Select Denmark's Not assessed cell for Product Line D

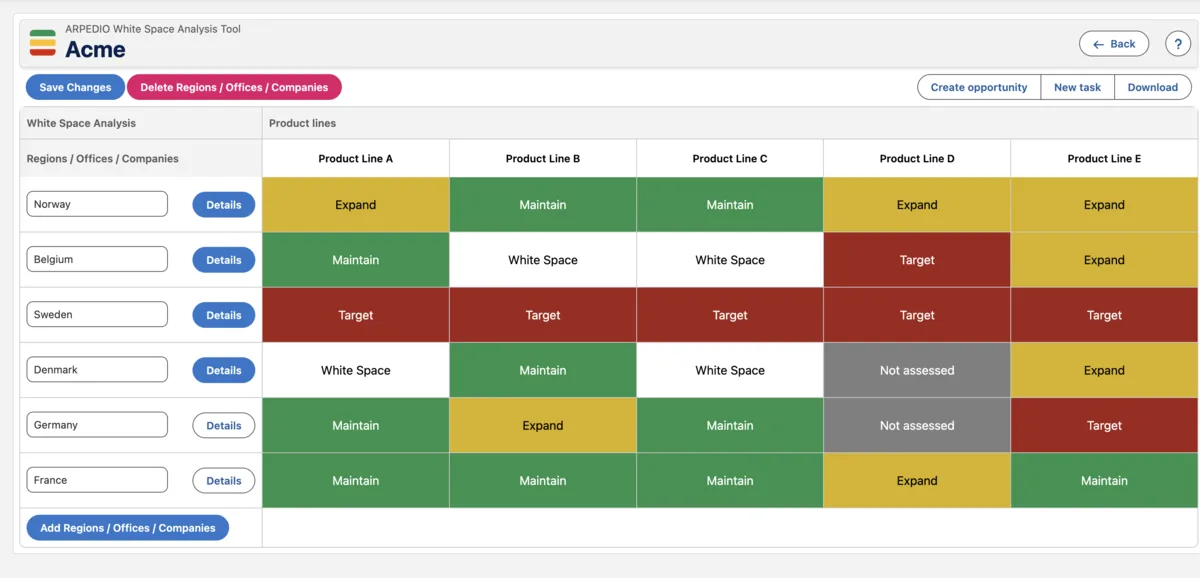click(916, 370)
